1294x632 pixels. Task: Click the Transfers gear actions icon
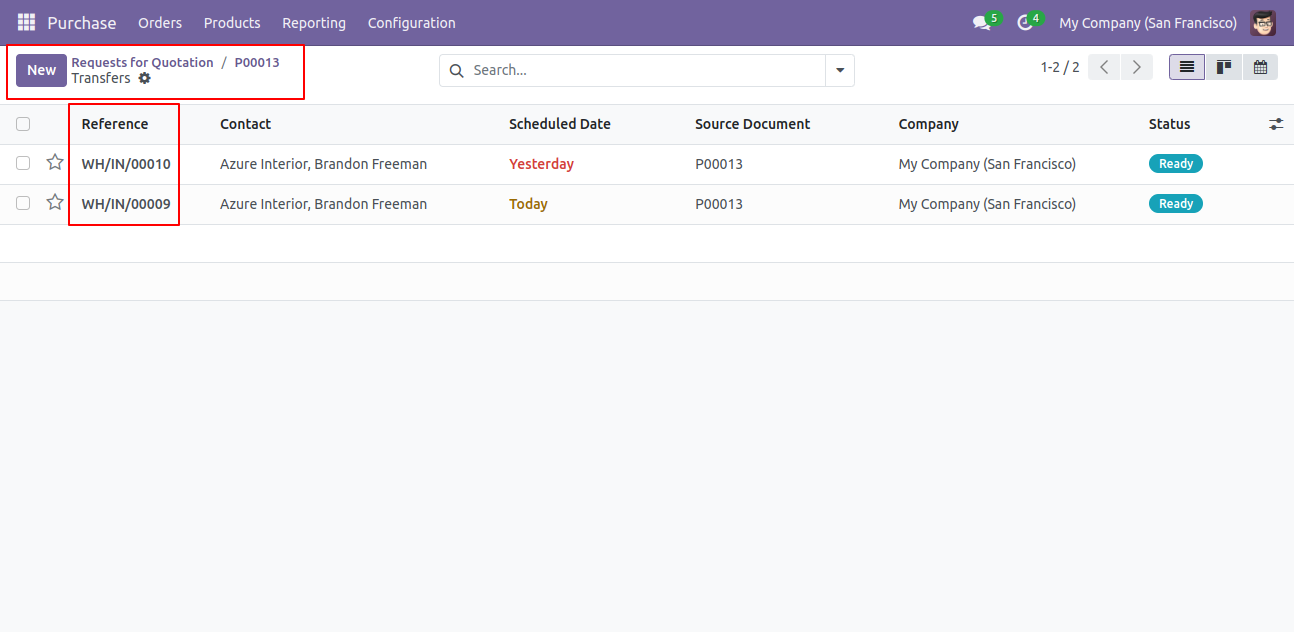click(x=145, y=78)
